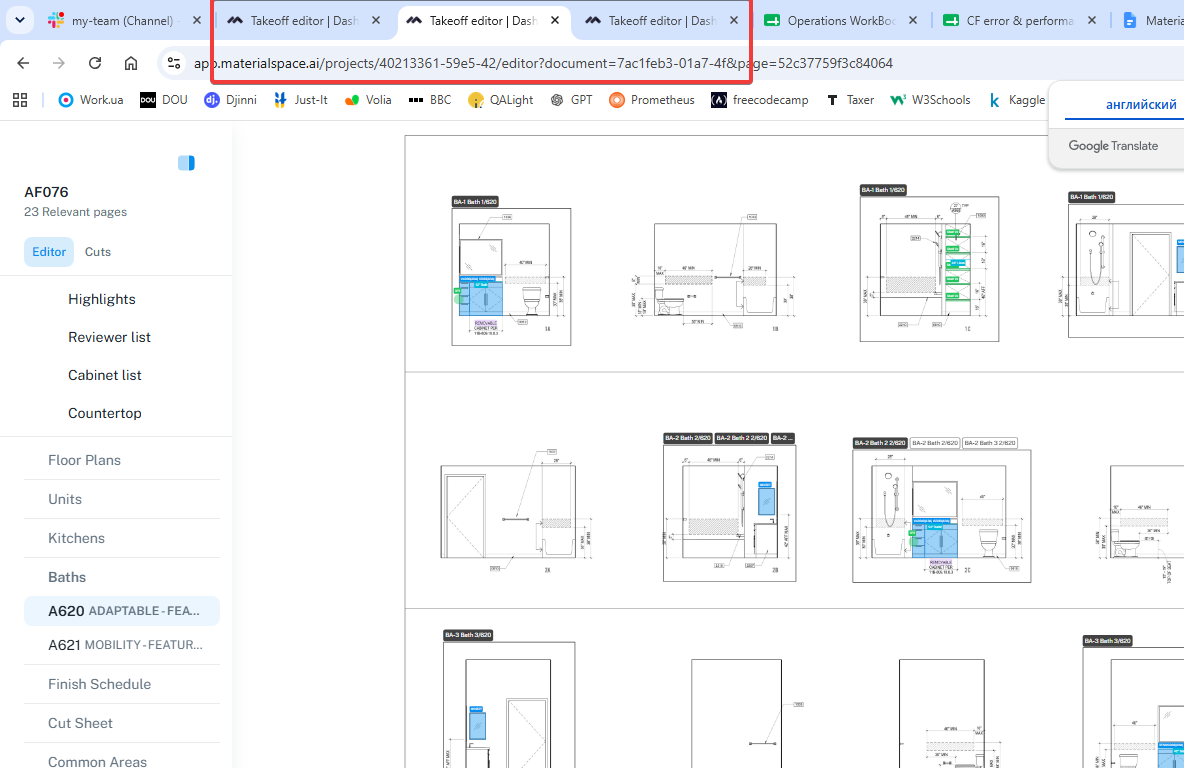This screenshot has height=768, width=1184.
Task: Open the GPT bookmark
Action: (572, 100)
